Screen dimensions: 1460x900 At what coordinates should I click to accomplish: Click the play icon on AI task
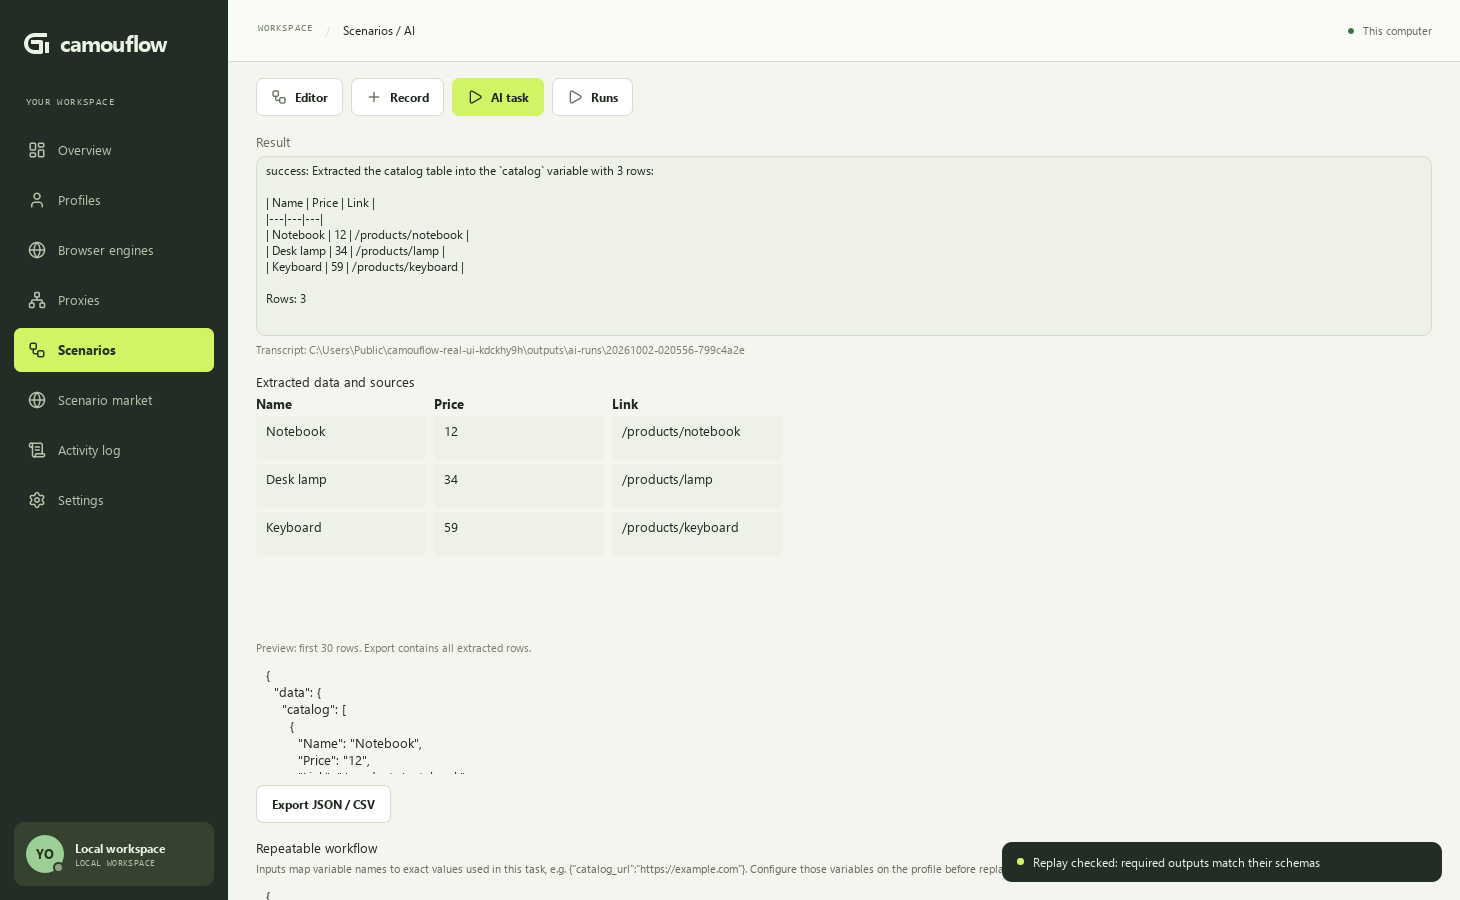[475, 97]
